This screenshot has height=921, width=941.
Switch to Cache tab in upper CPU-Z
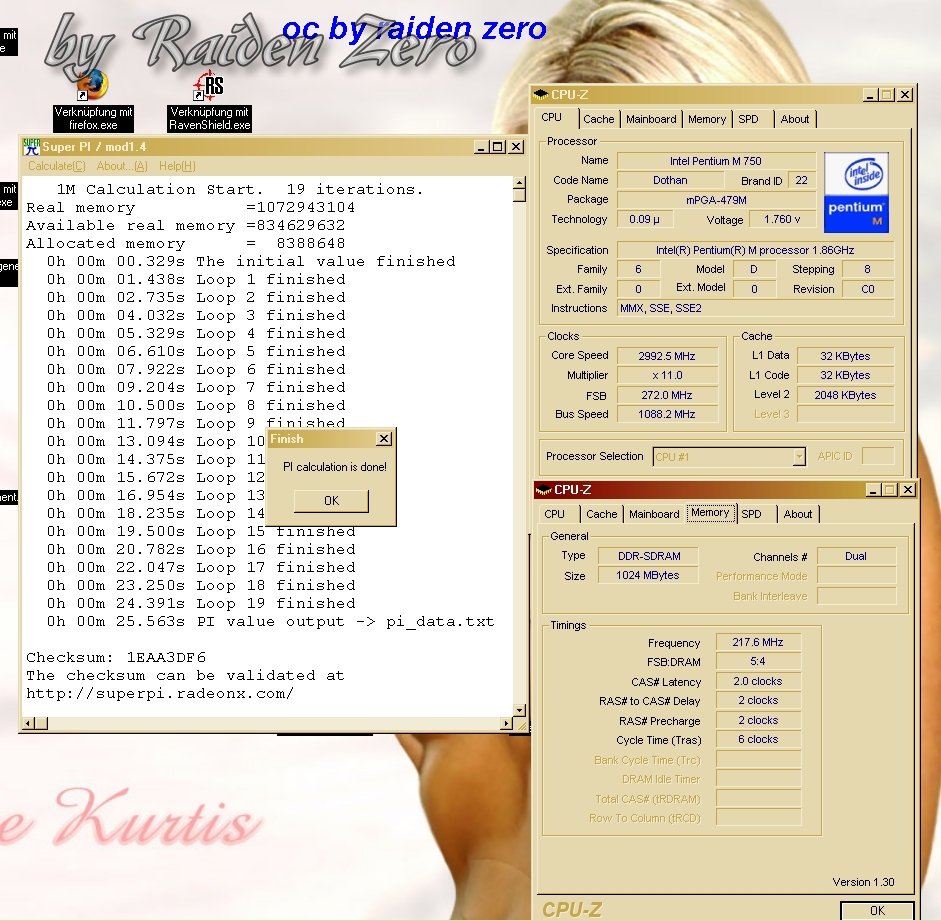598,119
